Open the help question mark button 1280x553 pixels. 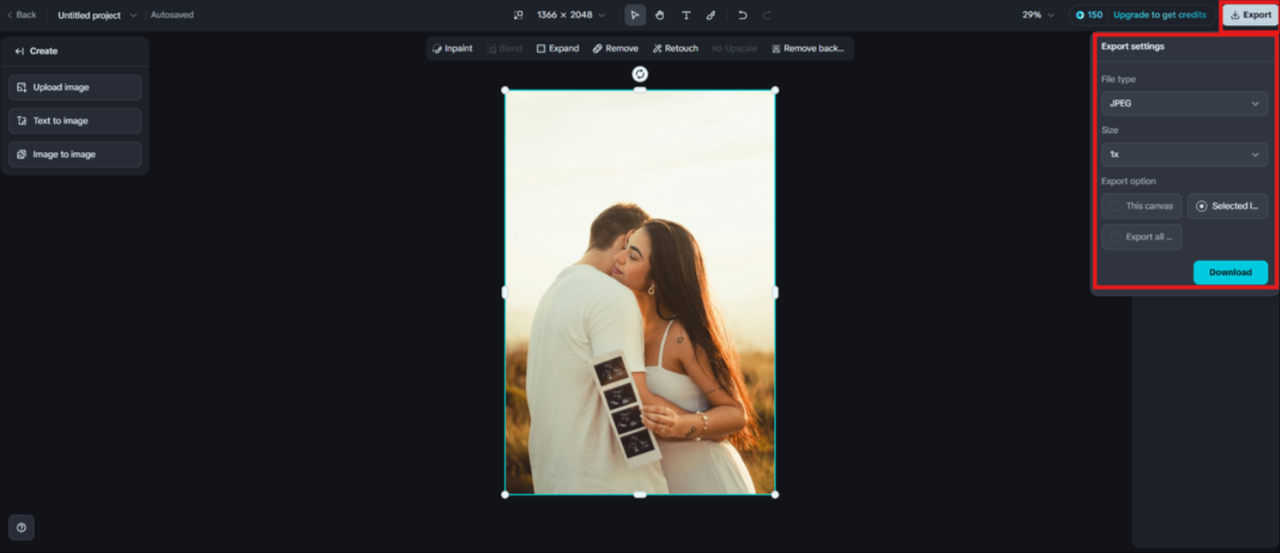click(21, 528)
